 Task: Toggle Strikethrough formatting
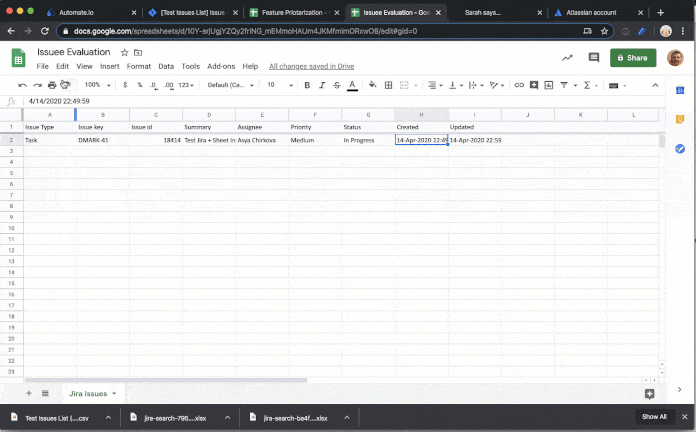tap(336, 85)
